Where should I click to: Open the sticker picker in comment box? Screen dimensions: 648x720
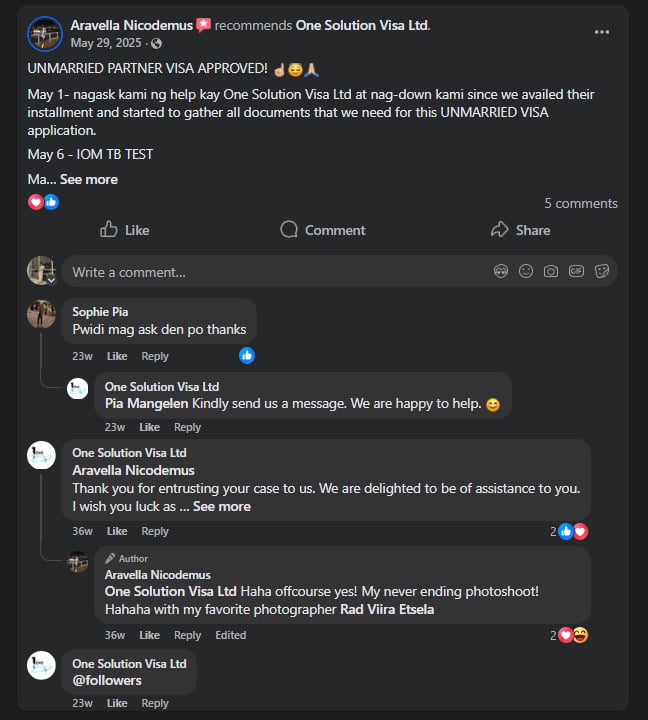click(602, 271)
